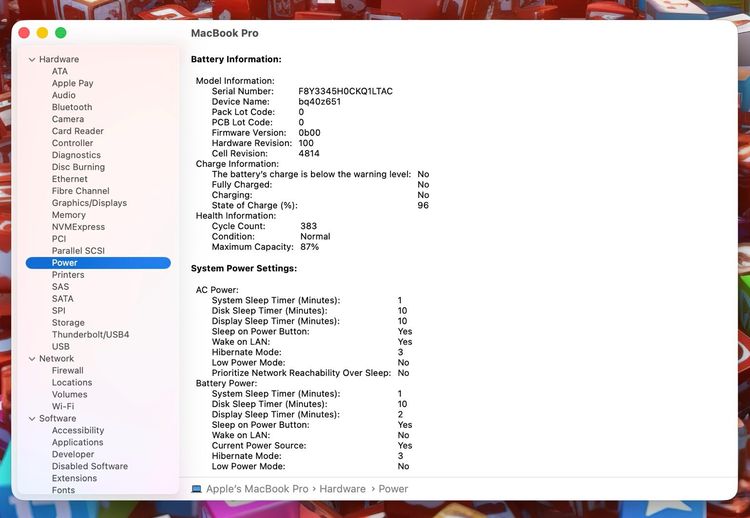Select Locations under Network

point(72,383)
